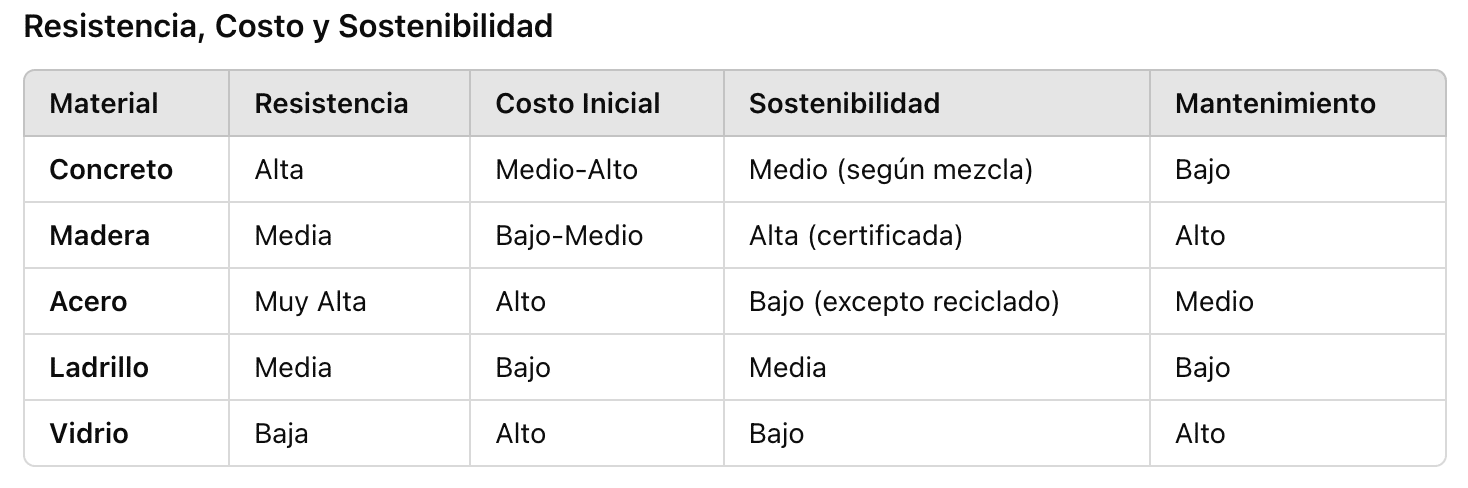Click the heading Resistencia, Costo y Sostenibilidad
This screenshot has height=488, width=1468.
tap(288, 27)
